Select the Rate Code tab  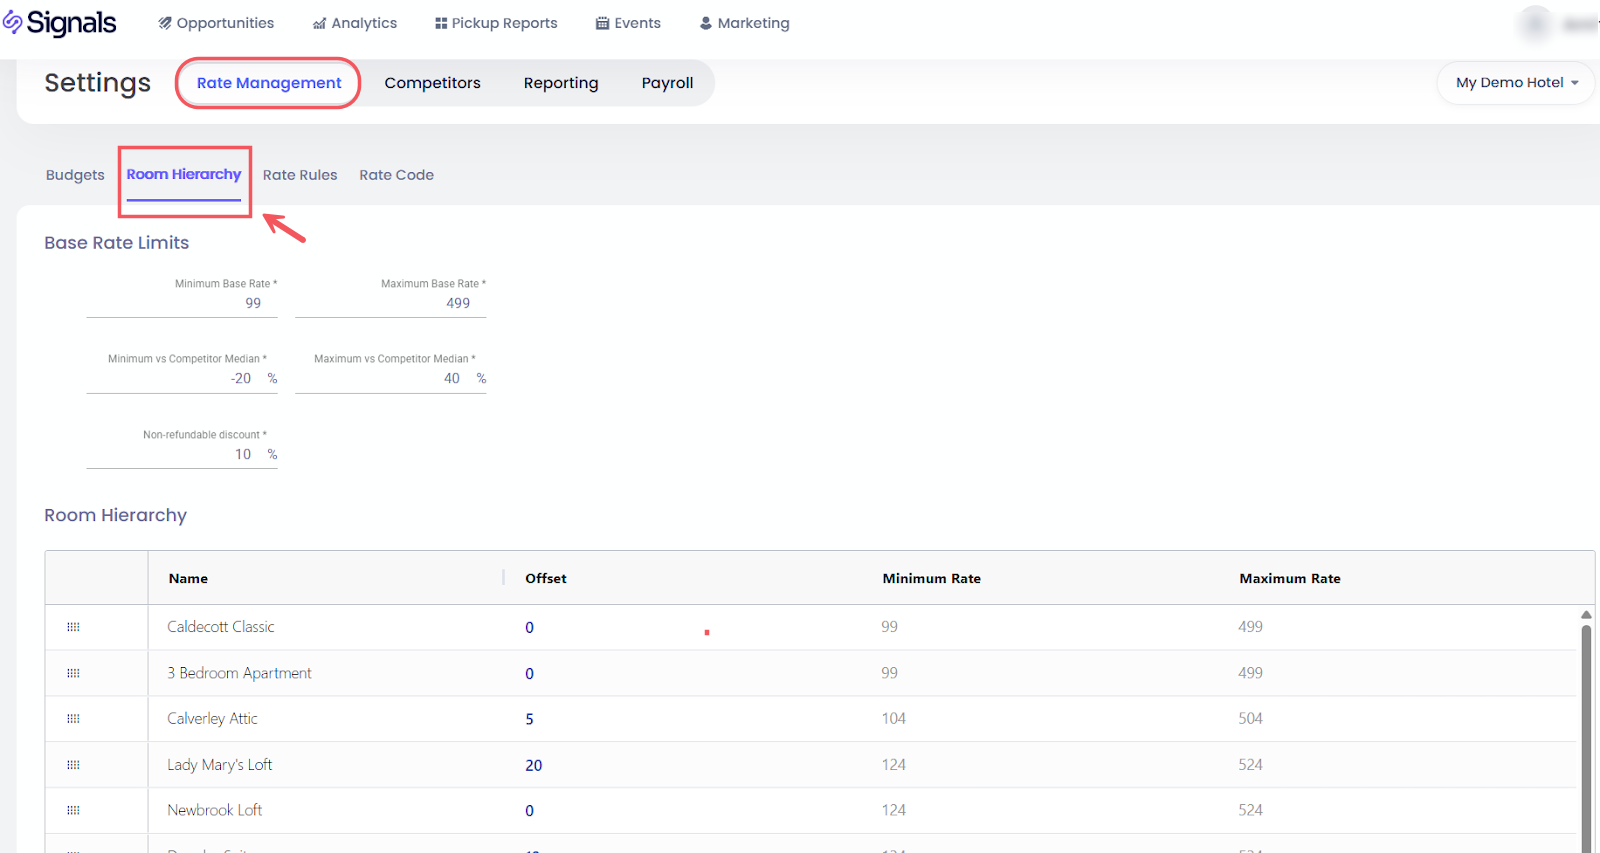point(396,175)
